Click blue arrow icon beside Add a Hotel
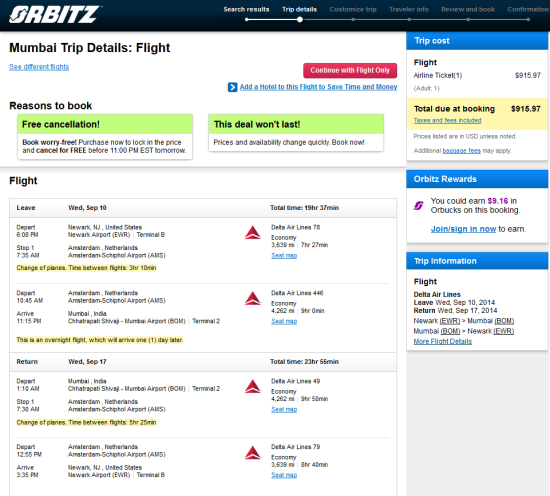550x496 pixels. pos(232,87)
